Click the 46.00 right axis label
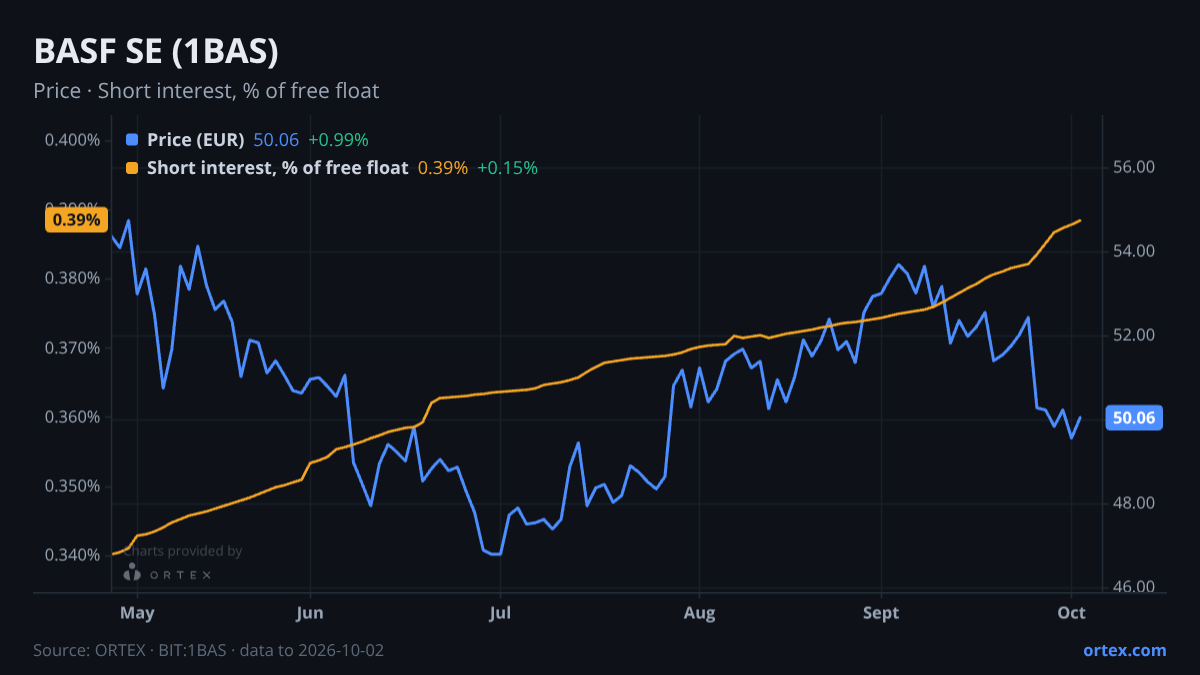1200x675 pixels. click(1133, 587)
